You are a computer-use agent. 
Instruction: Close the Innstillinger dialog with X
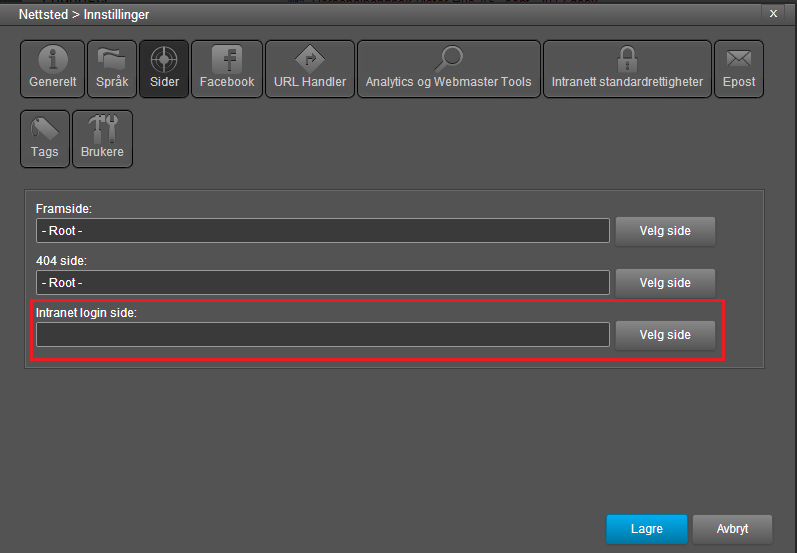pos(772,13)
